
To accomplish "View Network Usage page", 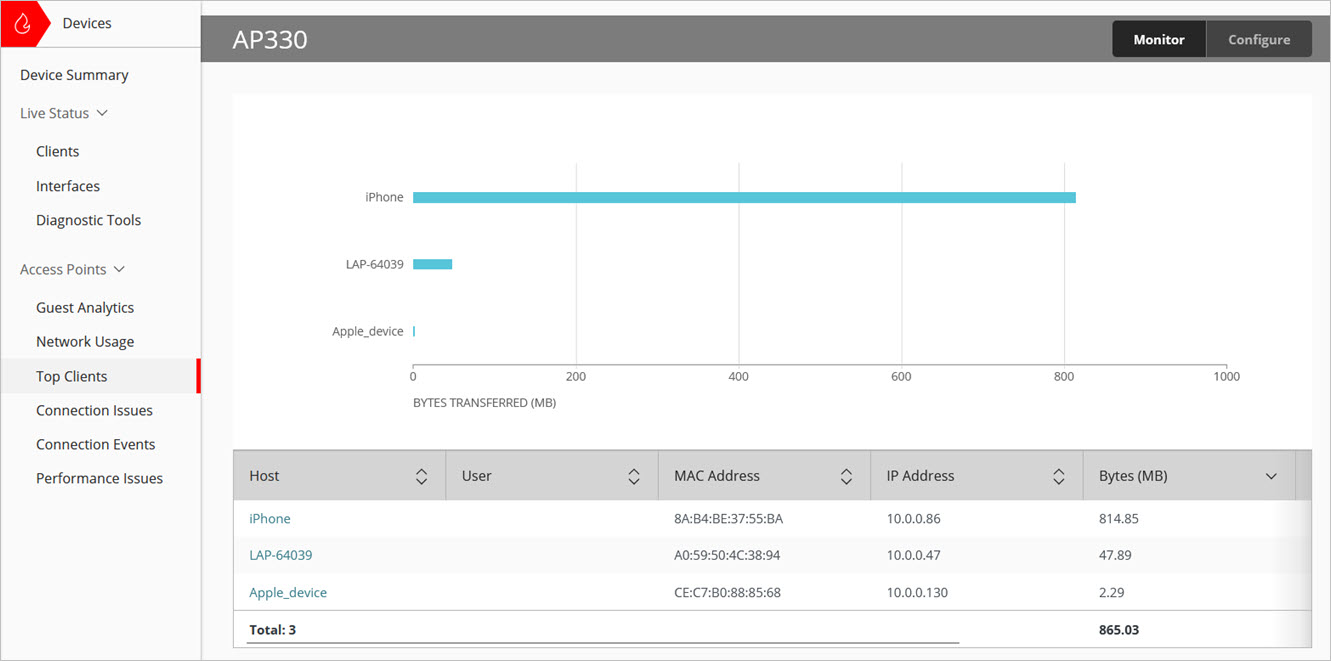I will (86, 341).
